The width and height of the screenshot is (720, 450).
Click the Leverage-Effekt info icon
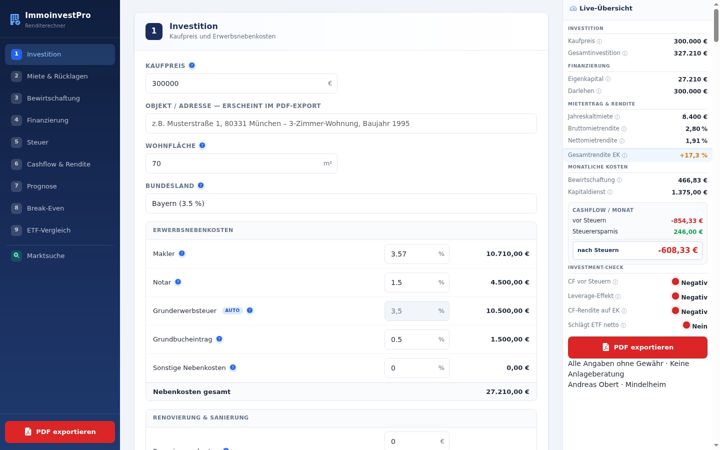pos(618,296)
